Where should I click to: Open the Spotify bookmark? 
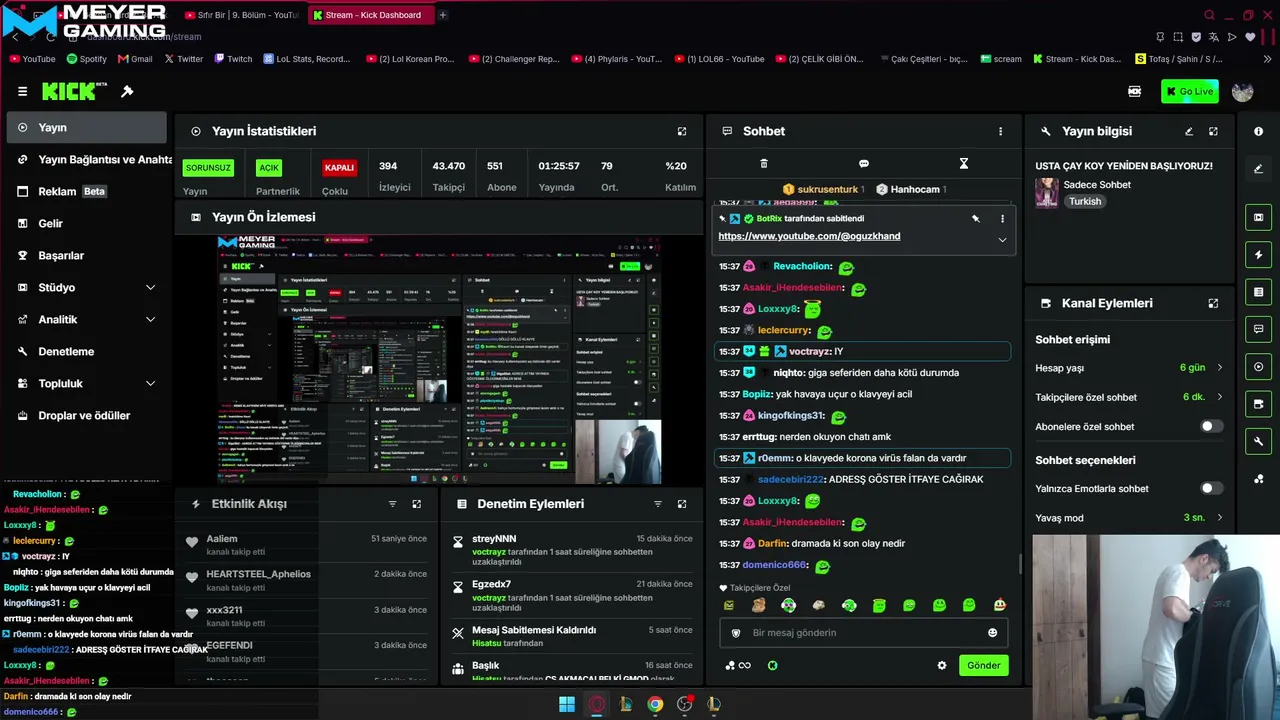tap(86, 59)
